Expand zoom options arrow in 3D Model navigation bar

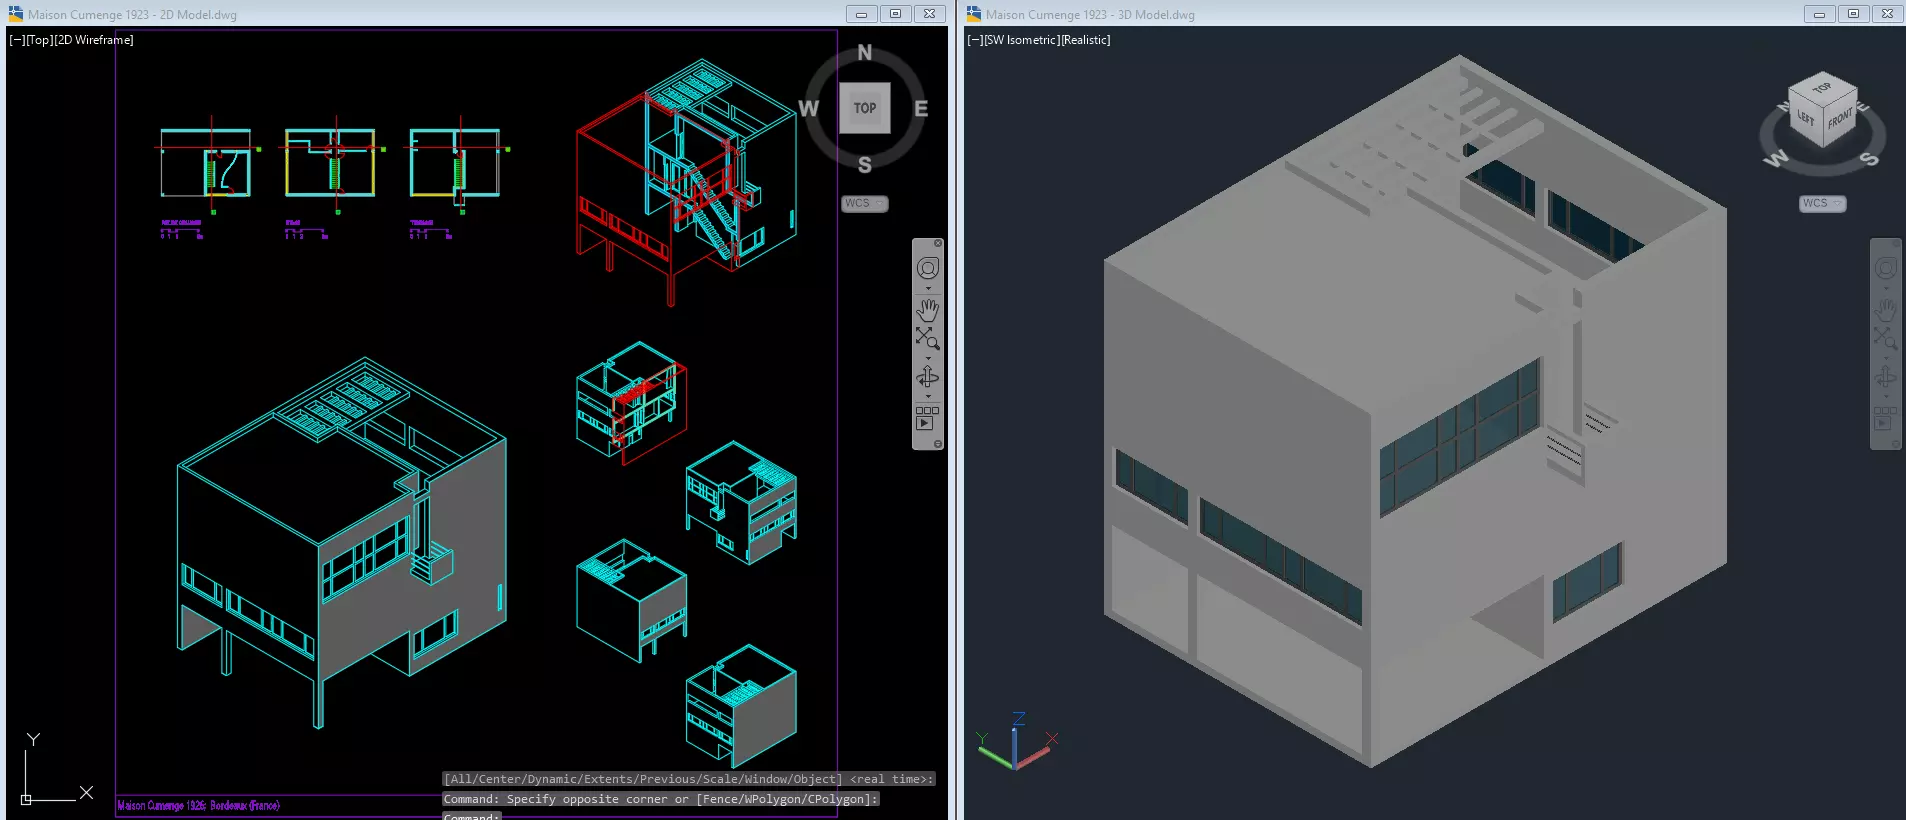pyautogui.click(x=1886, y=358)
